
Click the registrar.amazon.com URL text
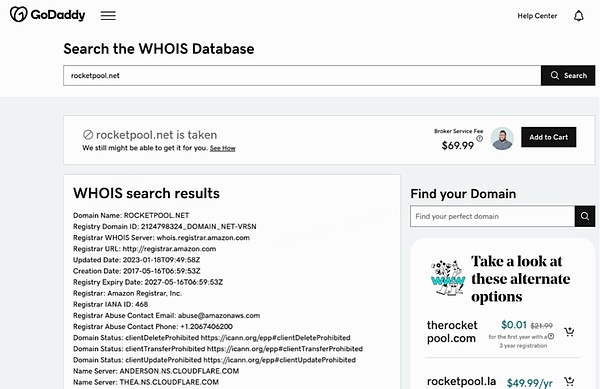pos(169,249)
